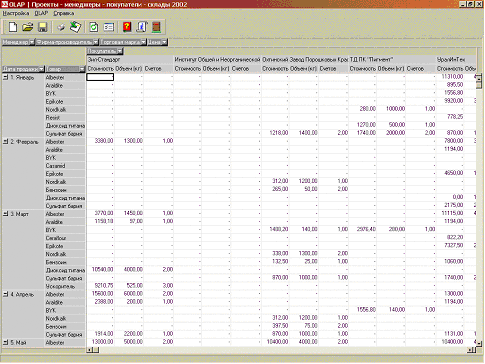Image resolution: width=485 pixels, height=364 pixels.
Task: Select the cell with value 280,00
Action: [363, 109]
